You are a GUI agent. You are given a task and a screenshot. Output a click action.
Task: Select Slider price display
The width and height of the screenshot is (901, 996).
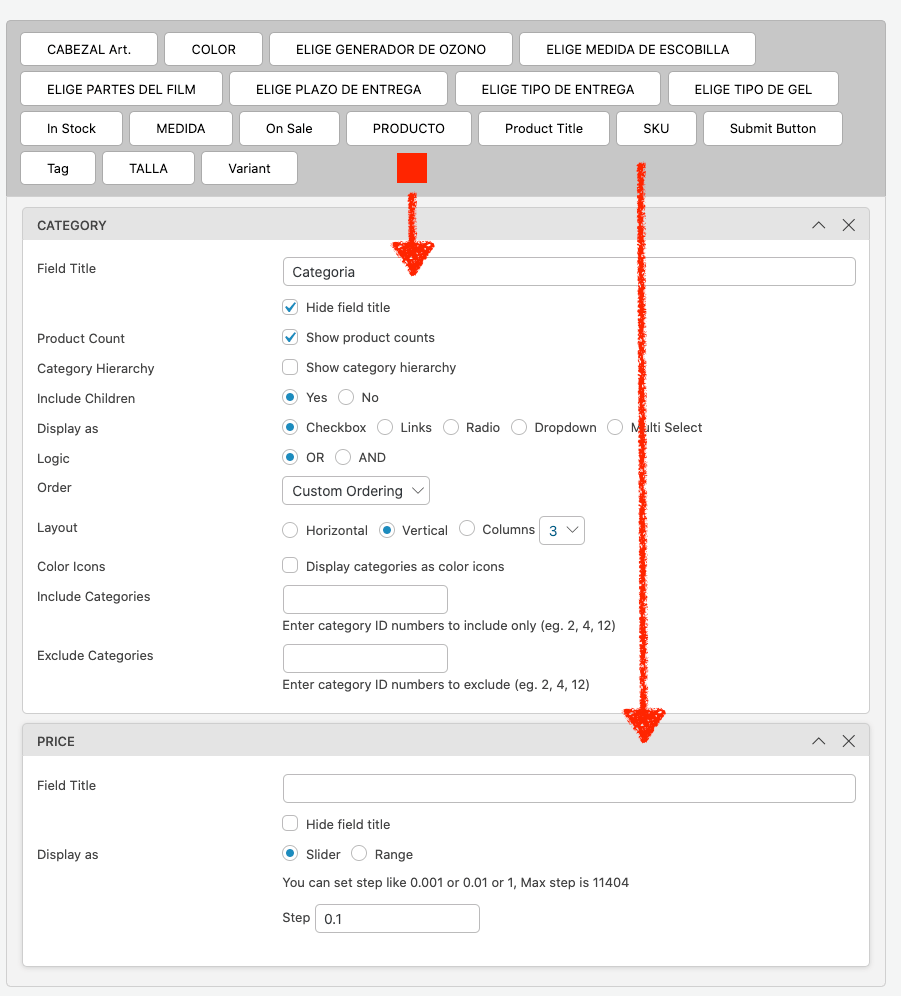click(290, 853)
